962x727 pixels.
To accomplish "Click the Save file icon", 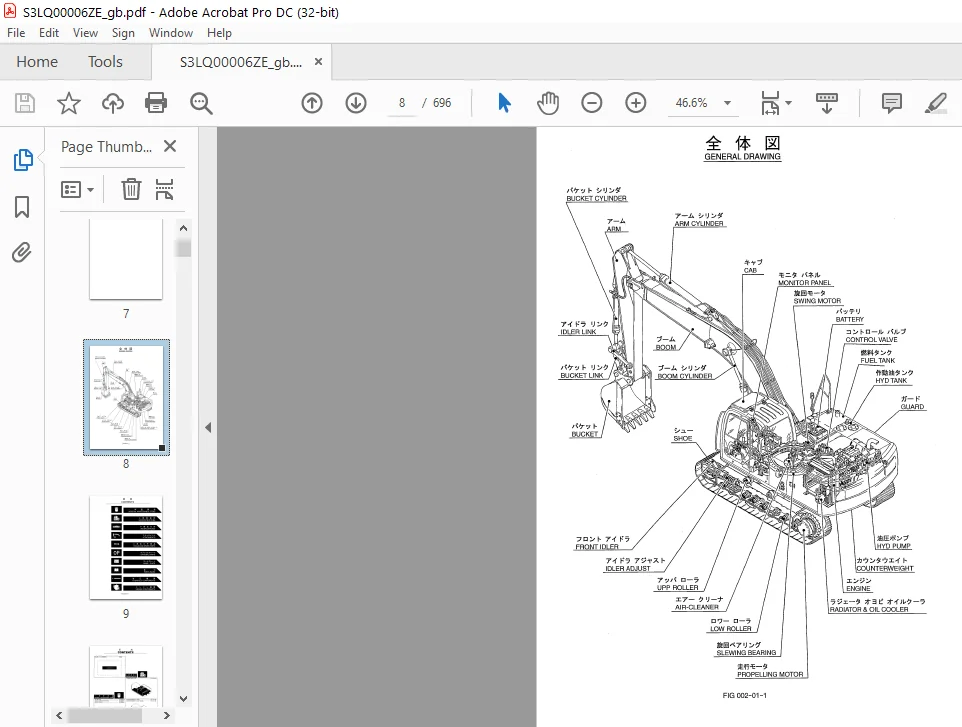I will click(25, 103).
